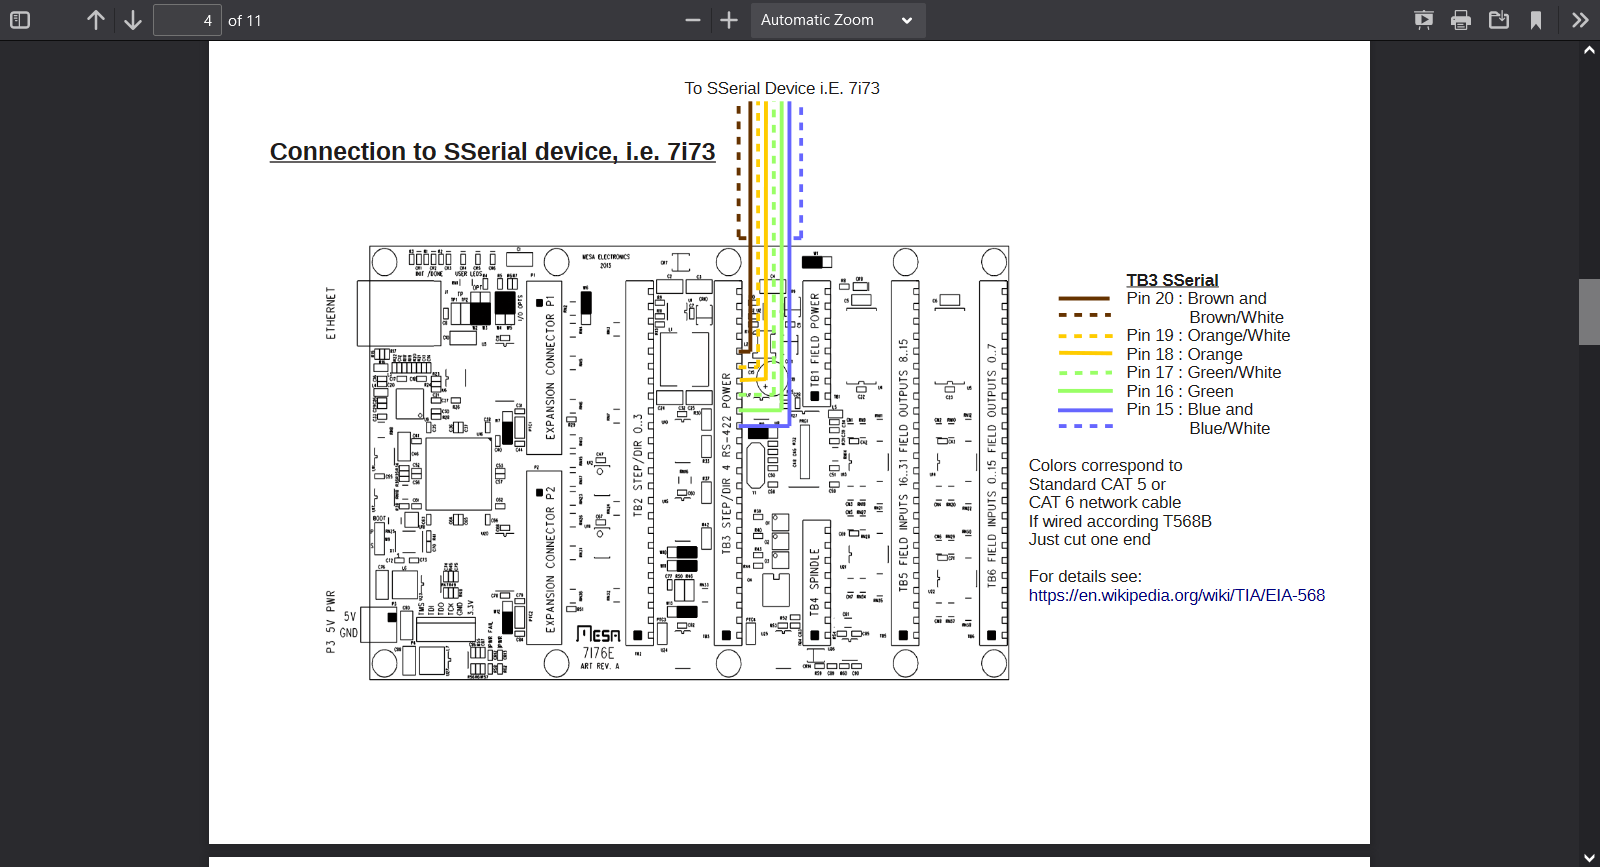
Task: Click the MESA 7I76E logo on board
Action: [599, 635]
